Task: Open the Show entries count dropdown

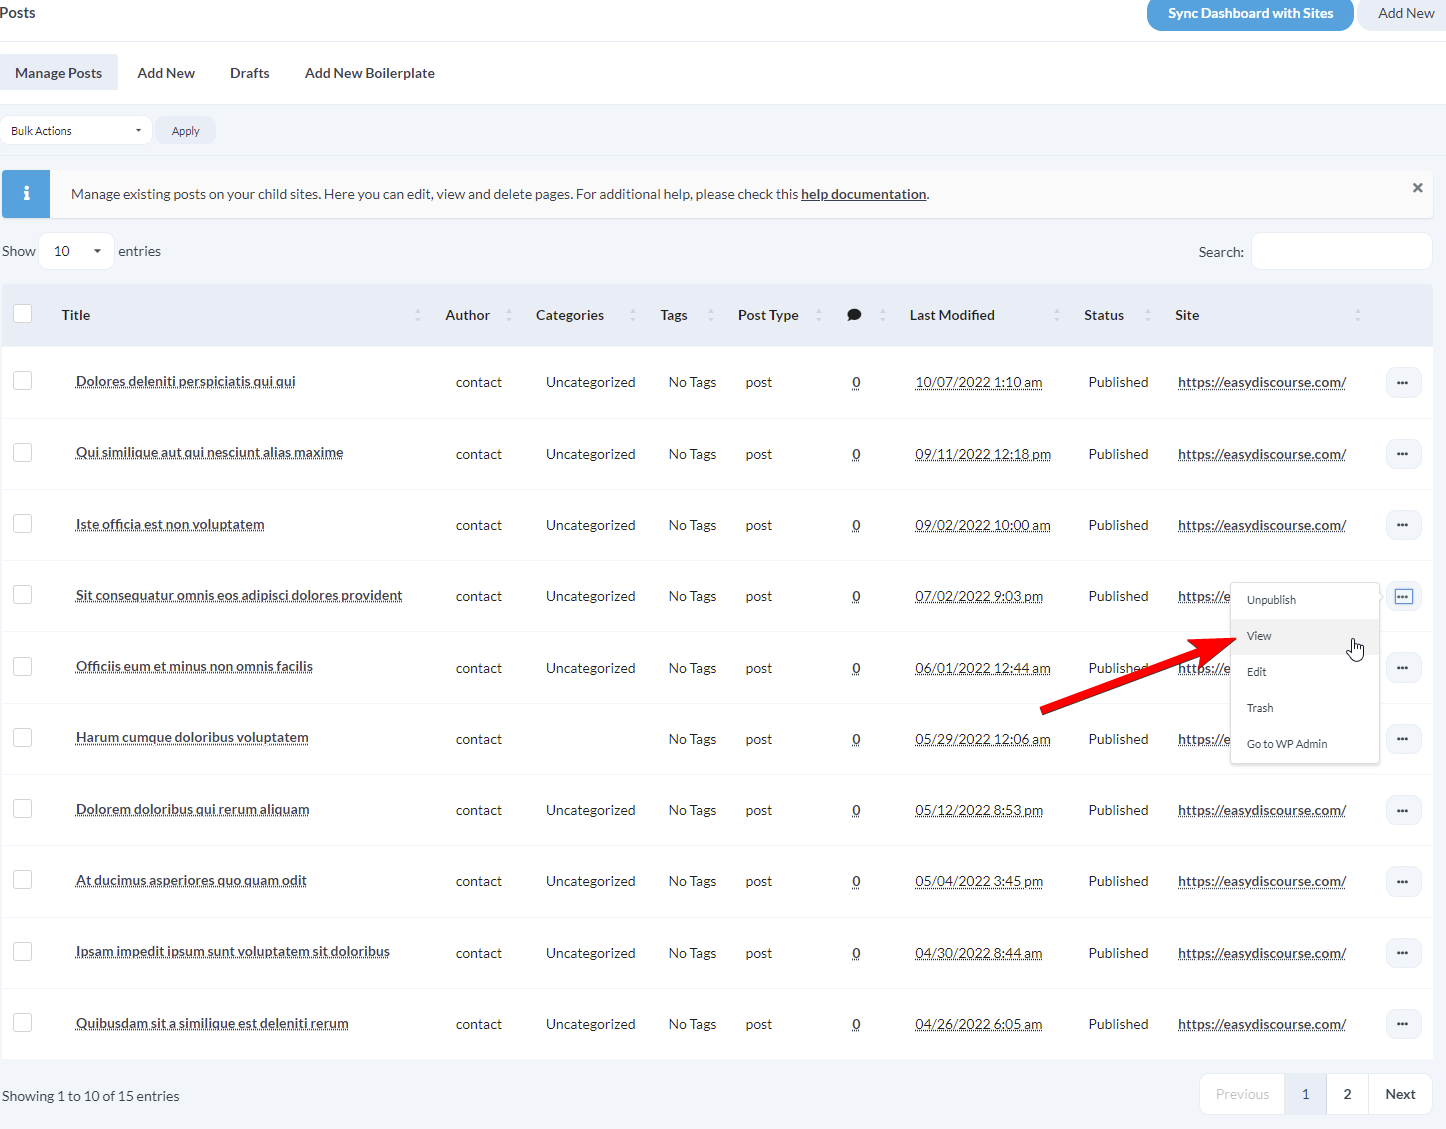Action: 75,250
